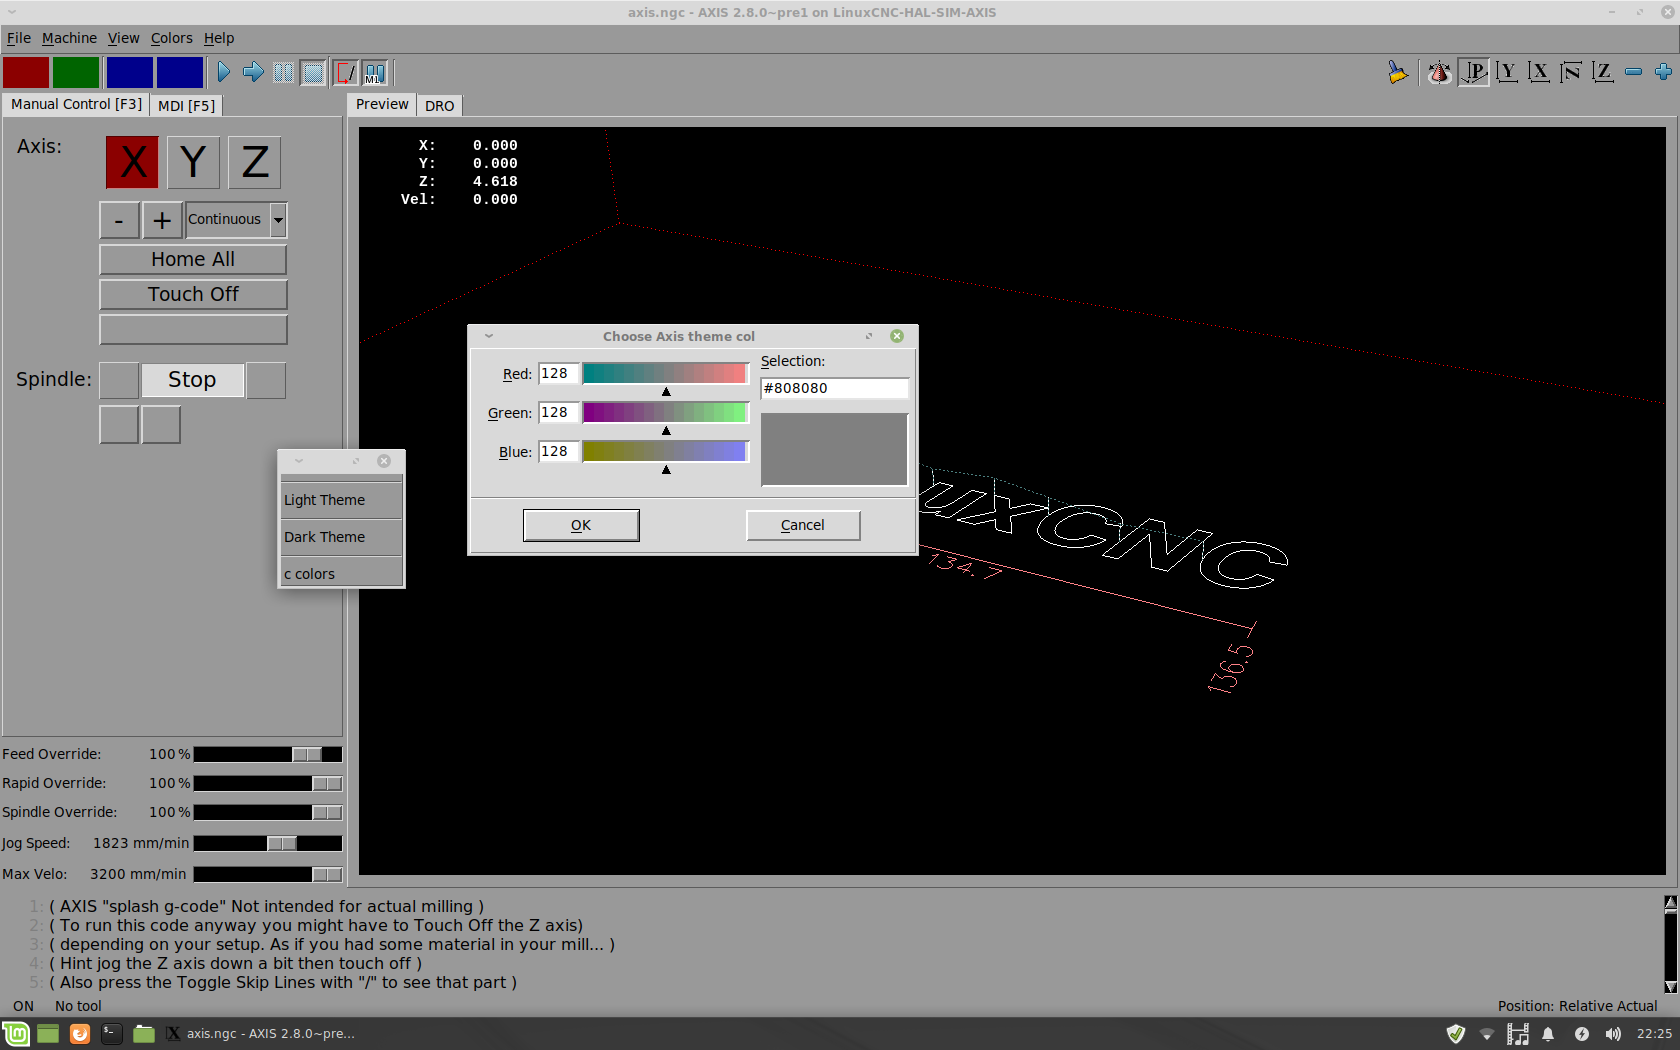Click the G-code listing scrollbar
1680x1050 pixels.
coord(1670,945)
